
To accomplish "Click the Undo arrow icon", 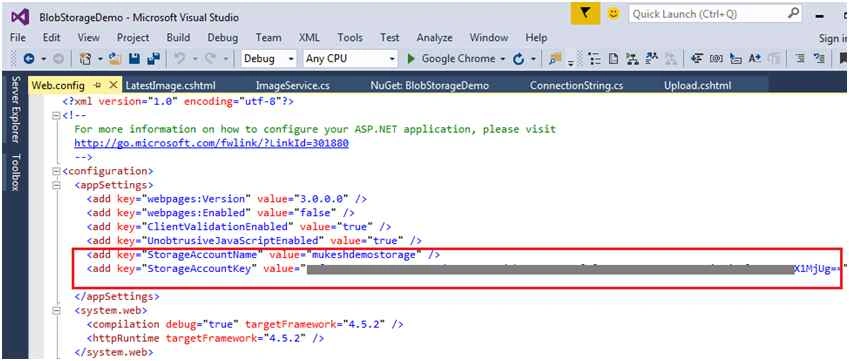I will tap(179, 58).
